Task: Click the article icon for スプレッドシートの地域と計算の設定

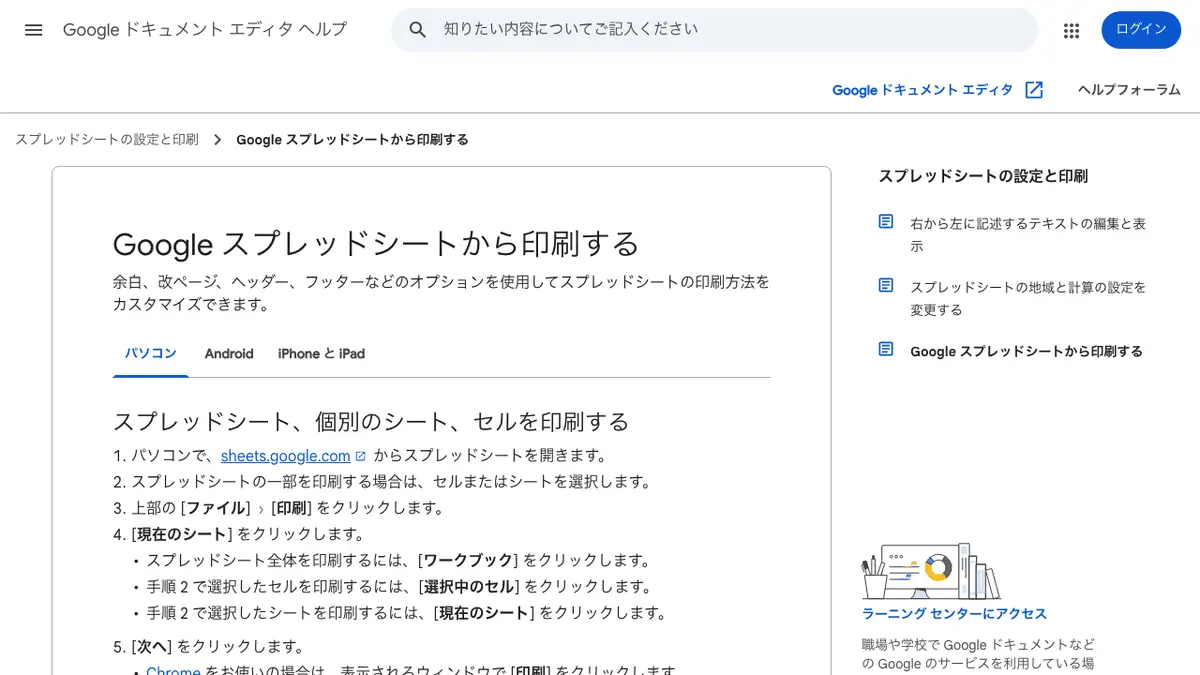Action: click(886, 286)
